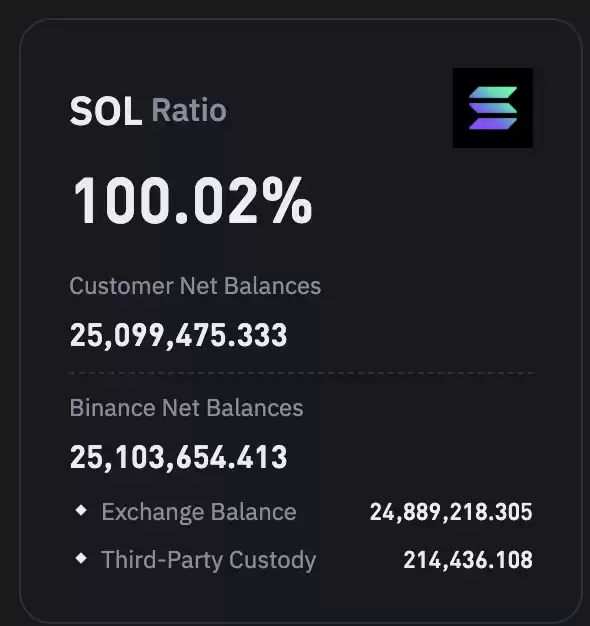Click the diamond bullet beside Exchange Balance
Viewport: 590px width, 626px height.
click(81, 510)
